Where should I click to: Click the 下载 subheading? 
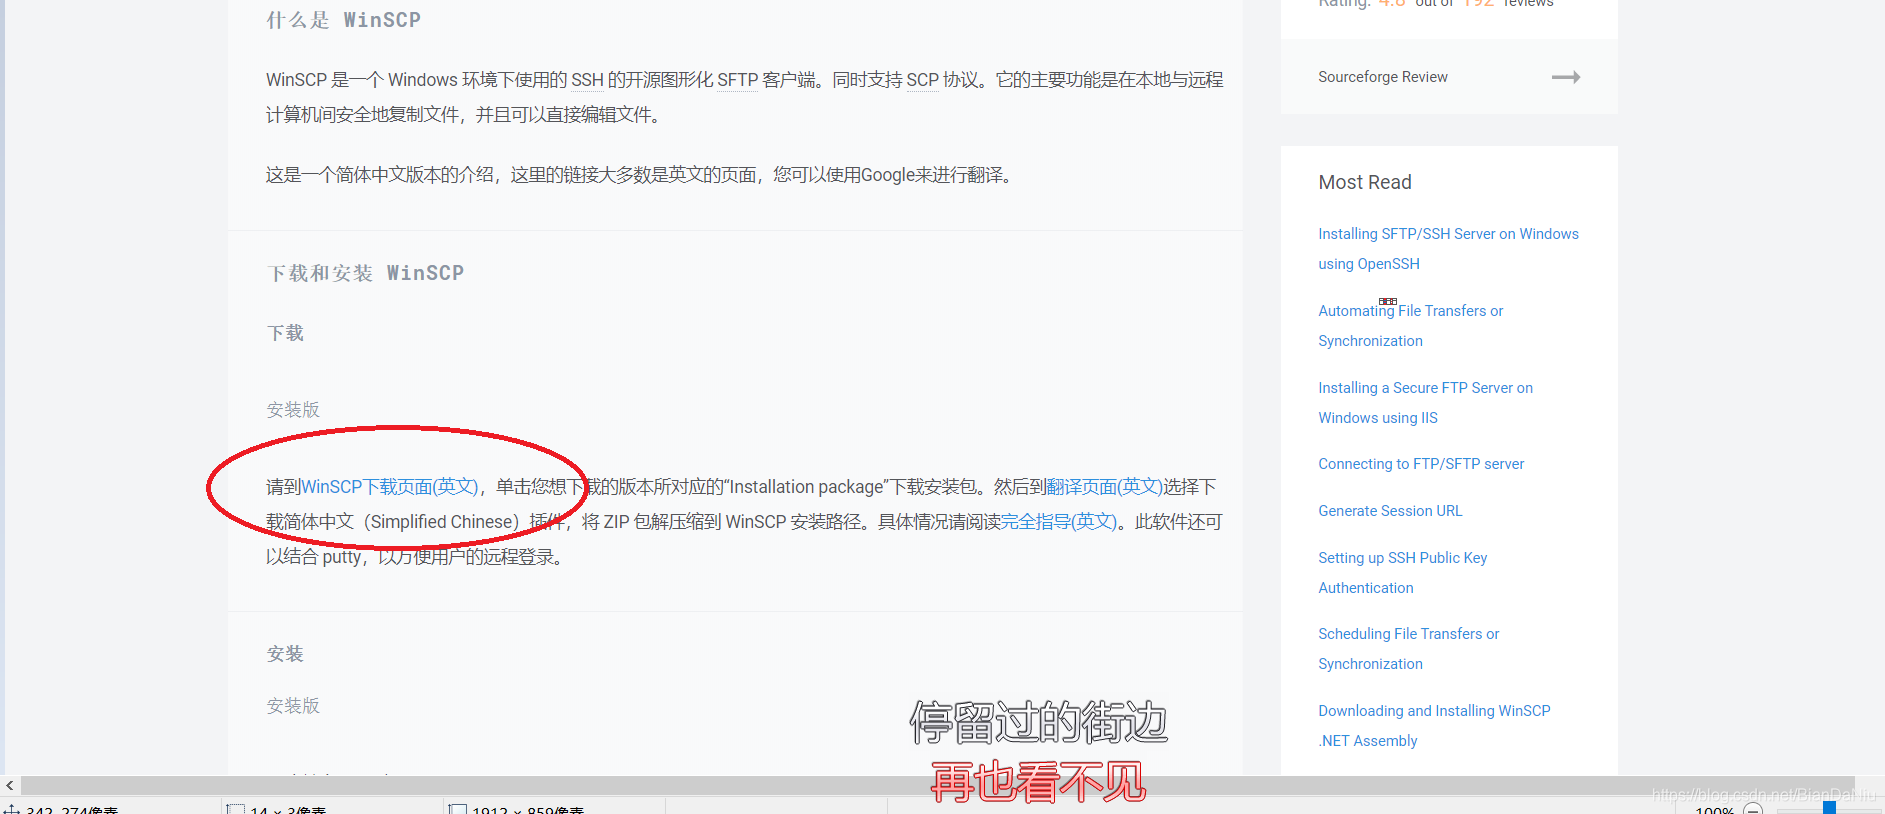pyautogui.click(x=285, y=333)
